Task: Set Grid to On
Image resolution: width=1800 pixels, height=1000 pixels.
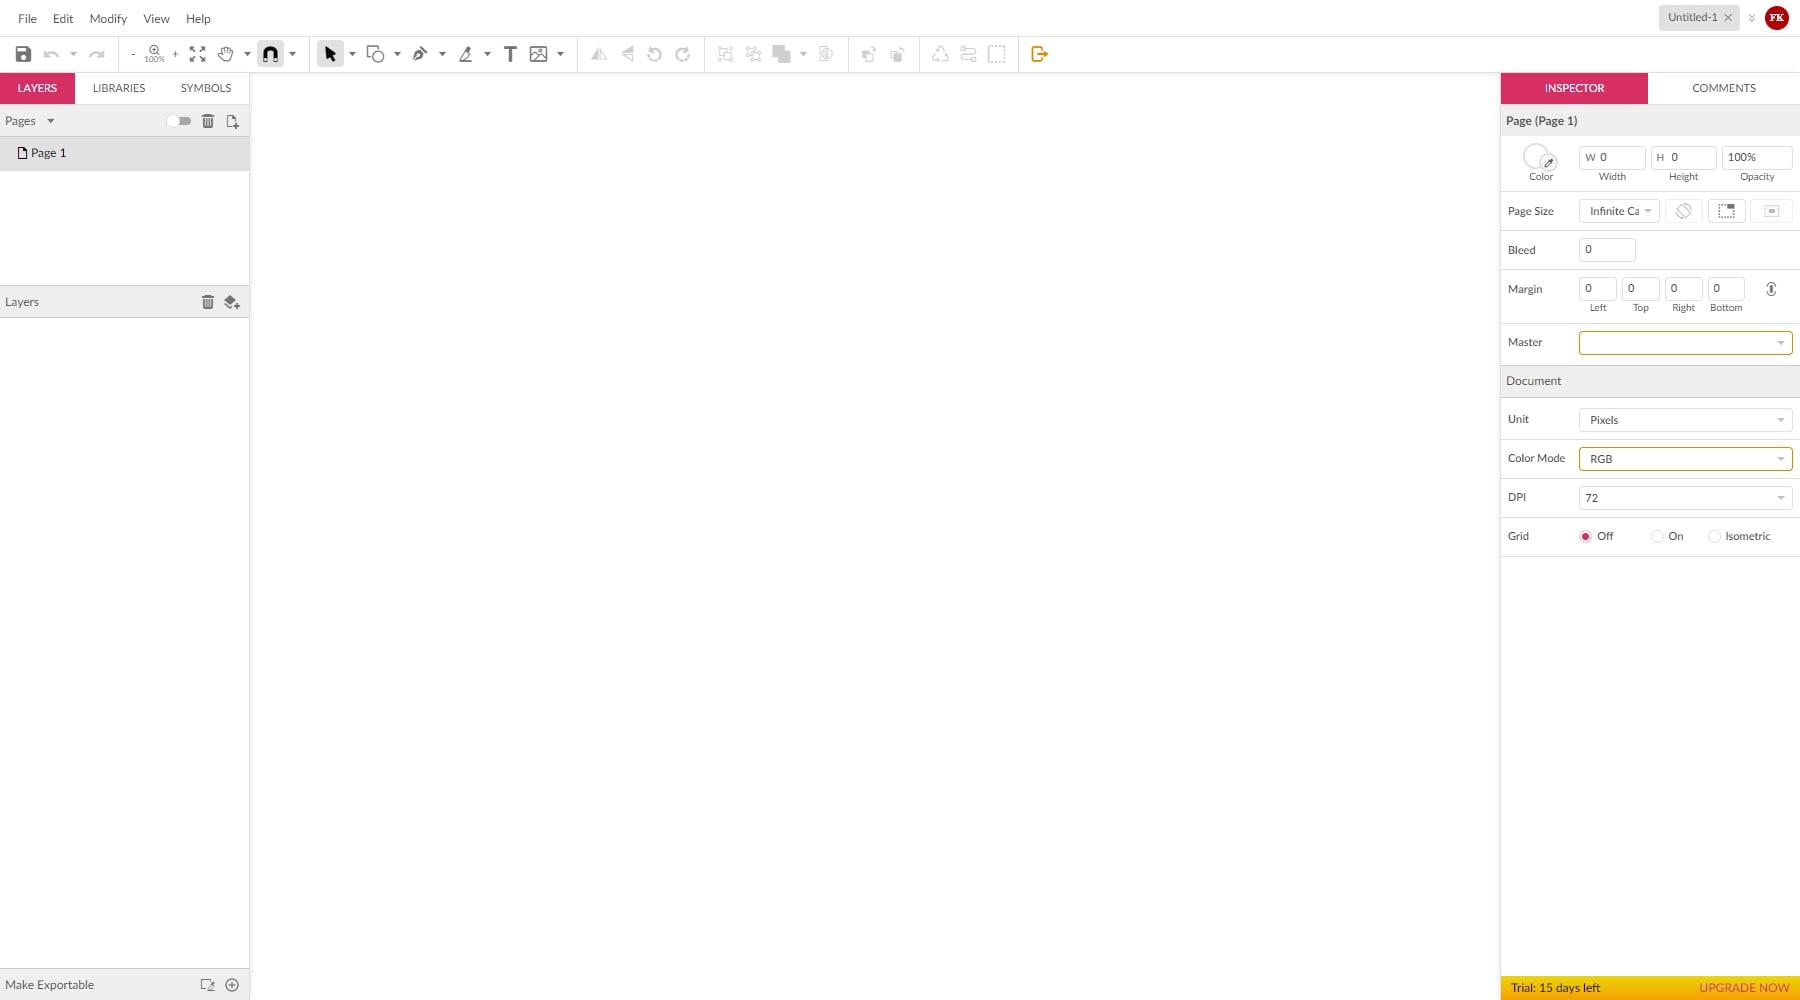Action: coord(1657,536)
